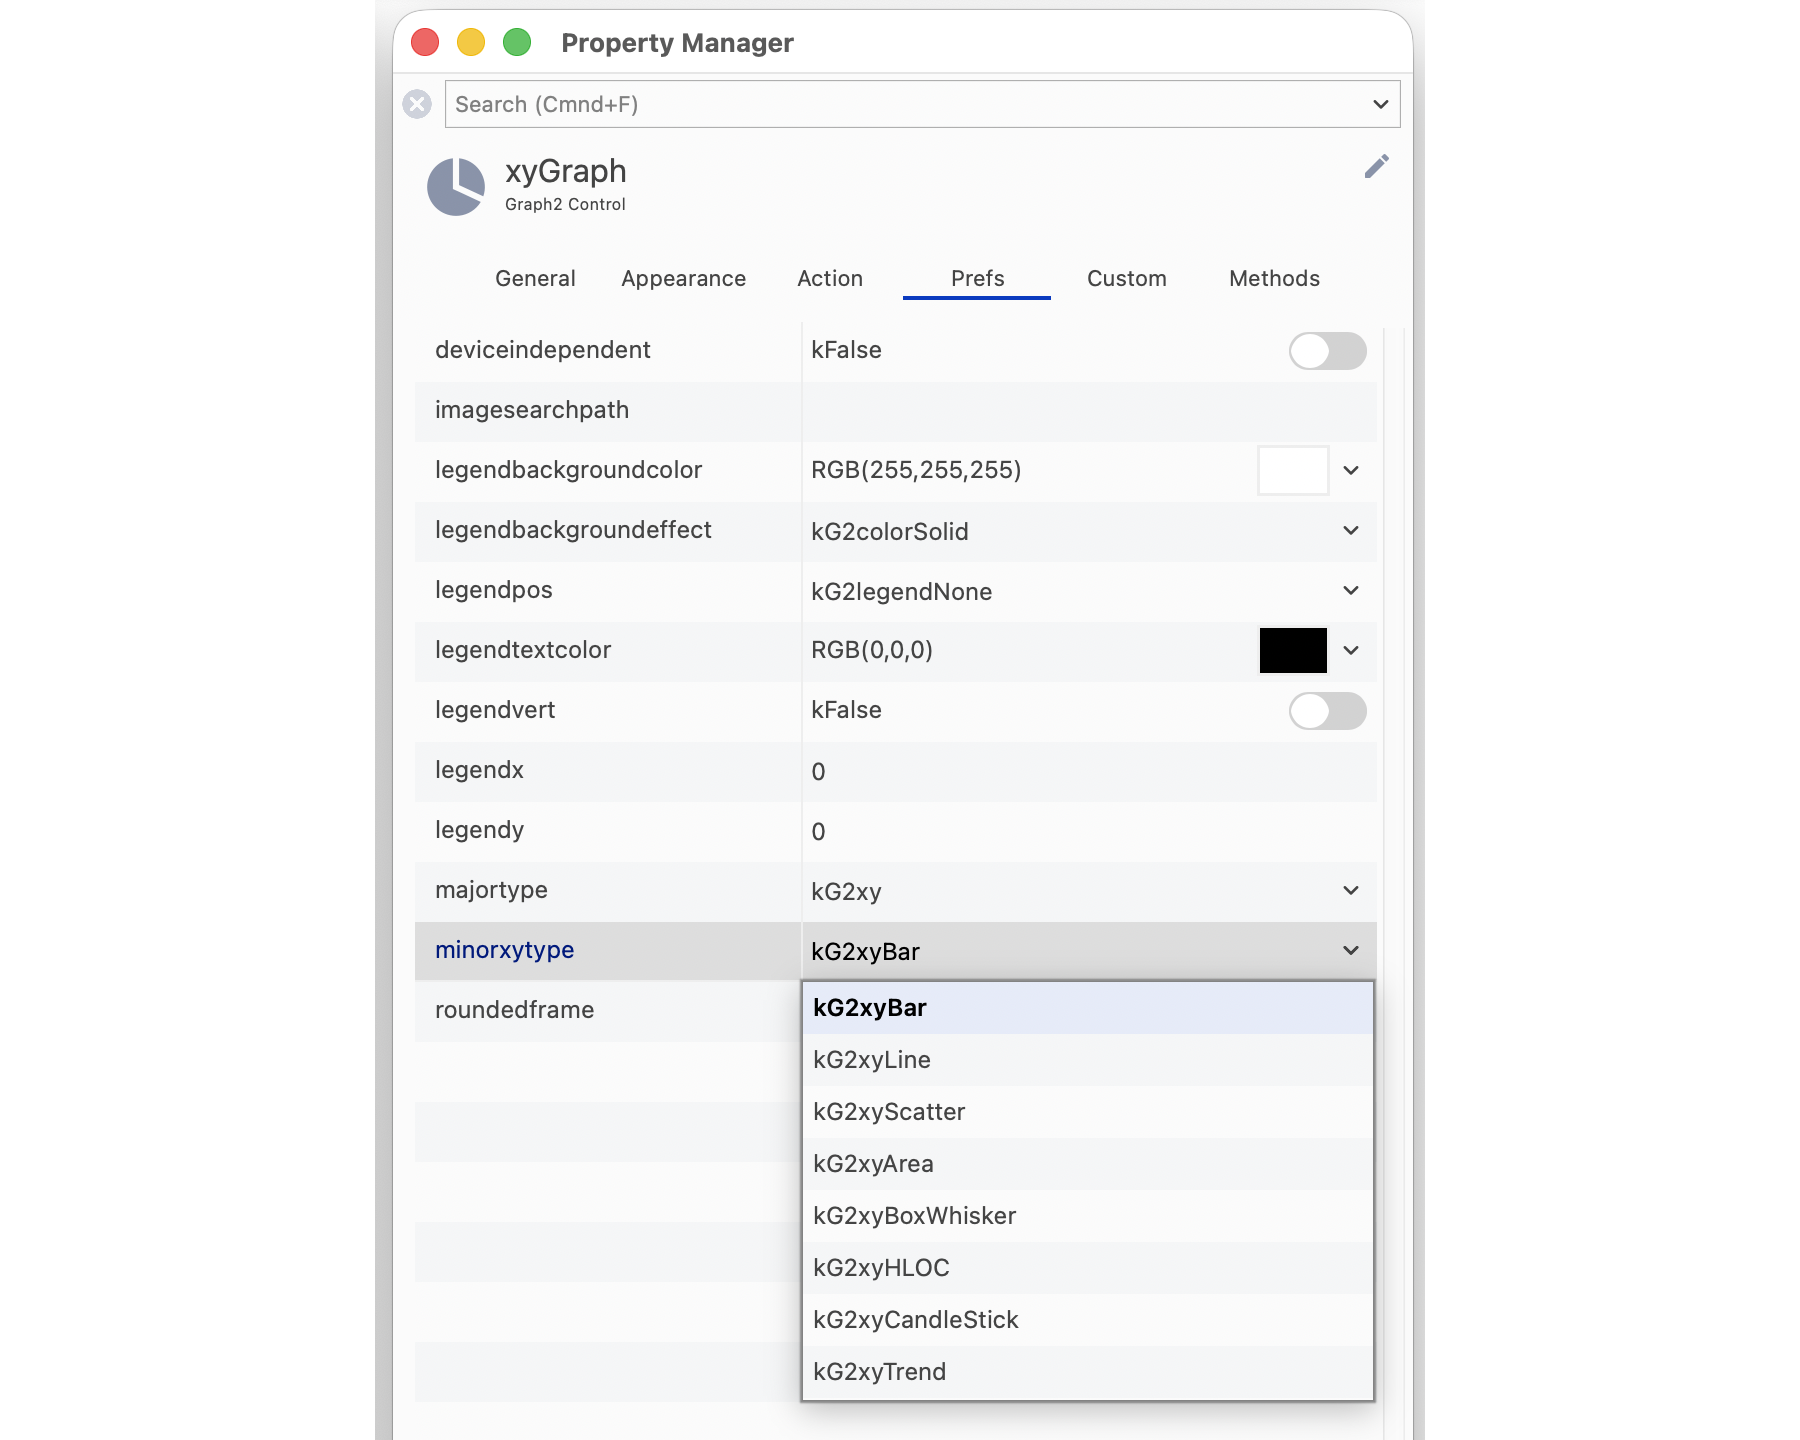Expand the search field history dropdown
The height and width of the screenshot is (1440, 1800).
click(1380, 104)
